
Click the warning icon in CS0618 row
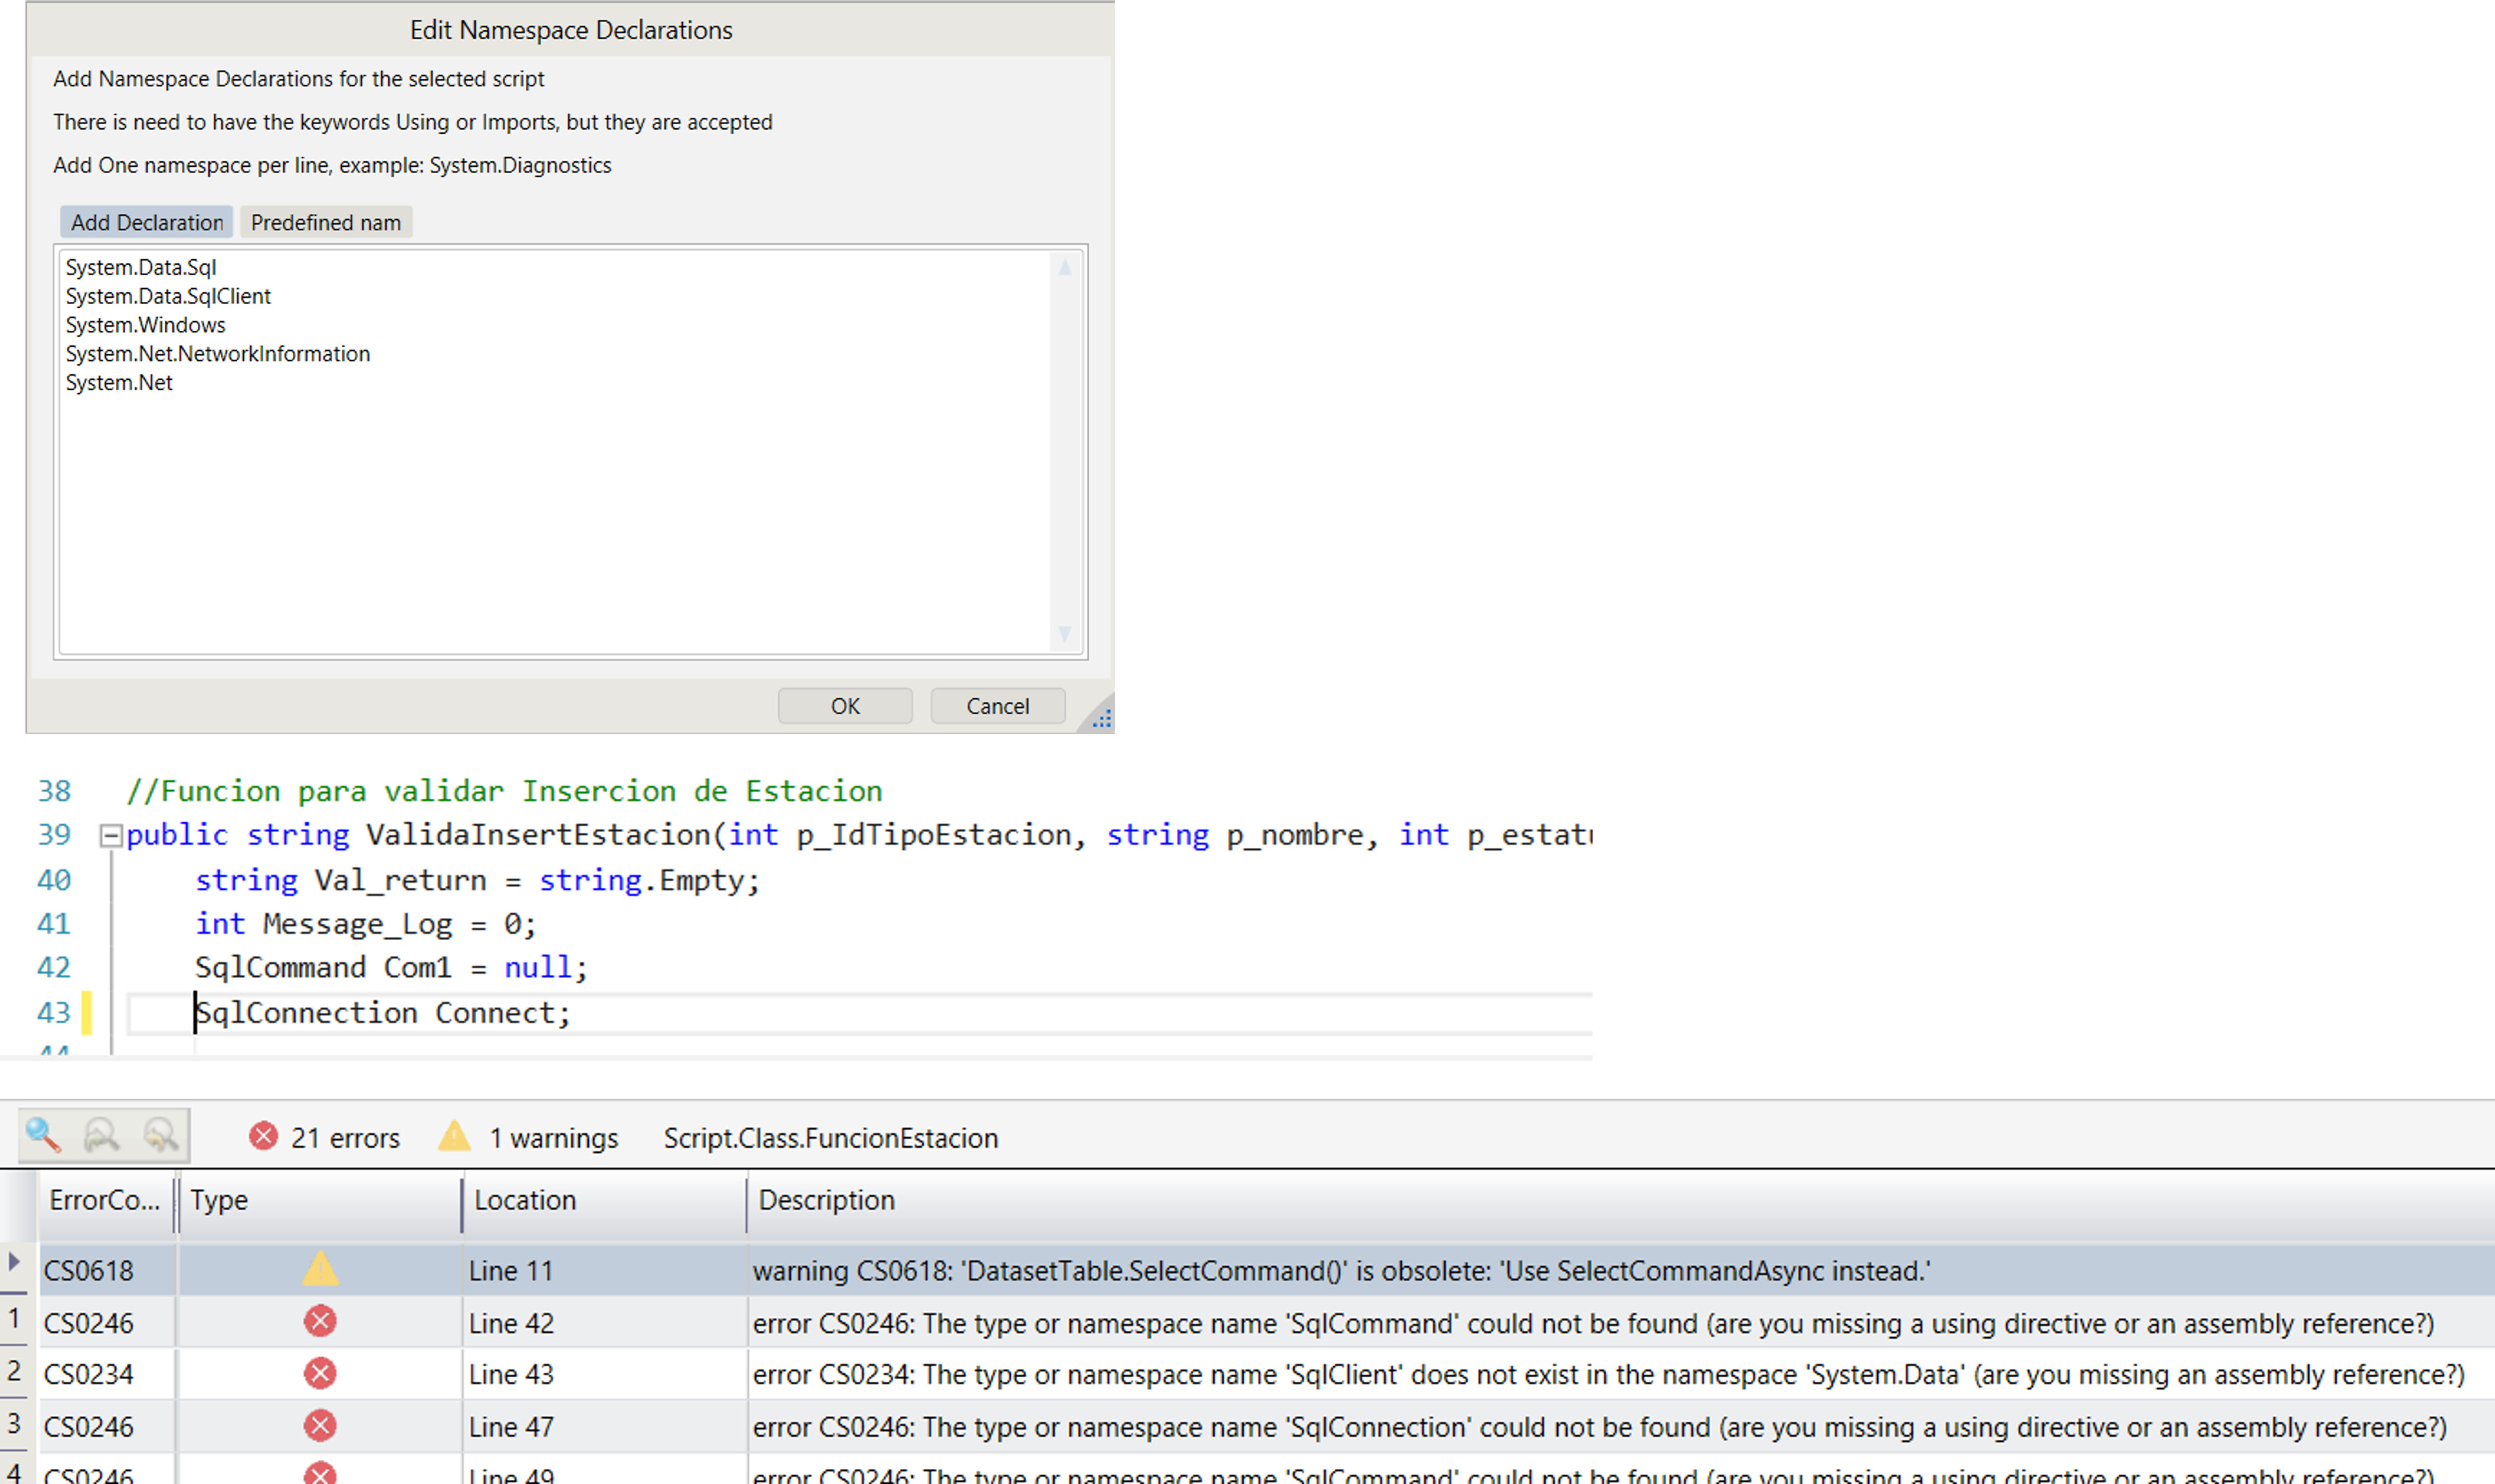[x=320, y=1270]
